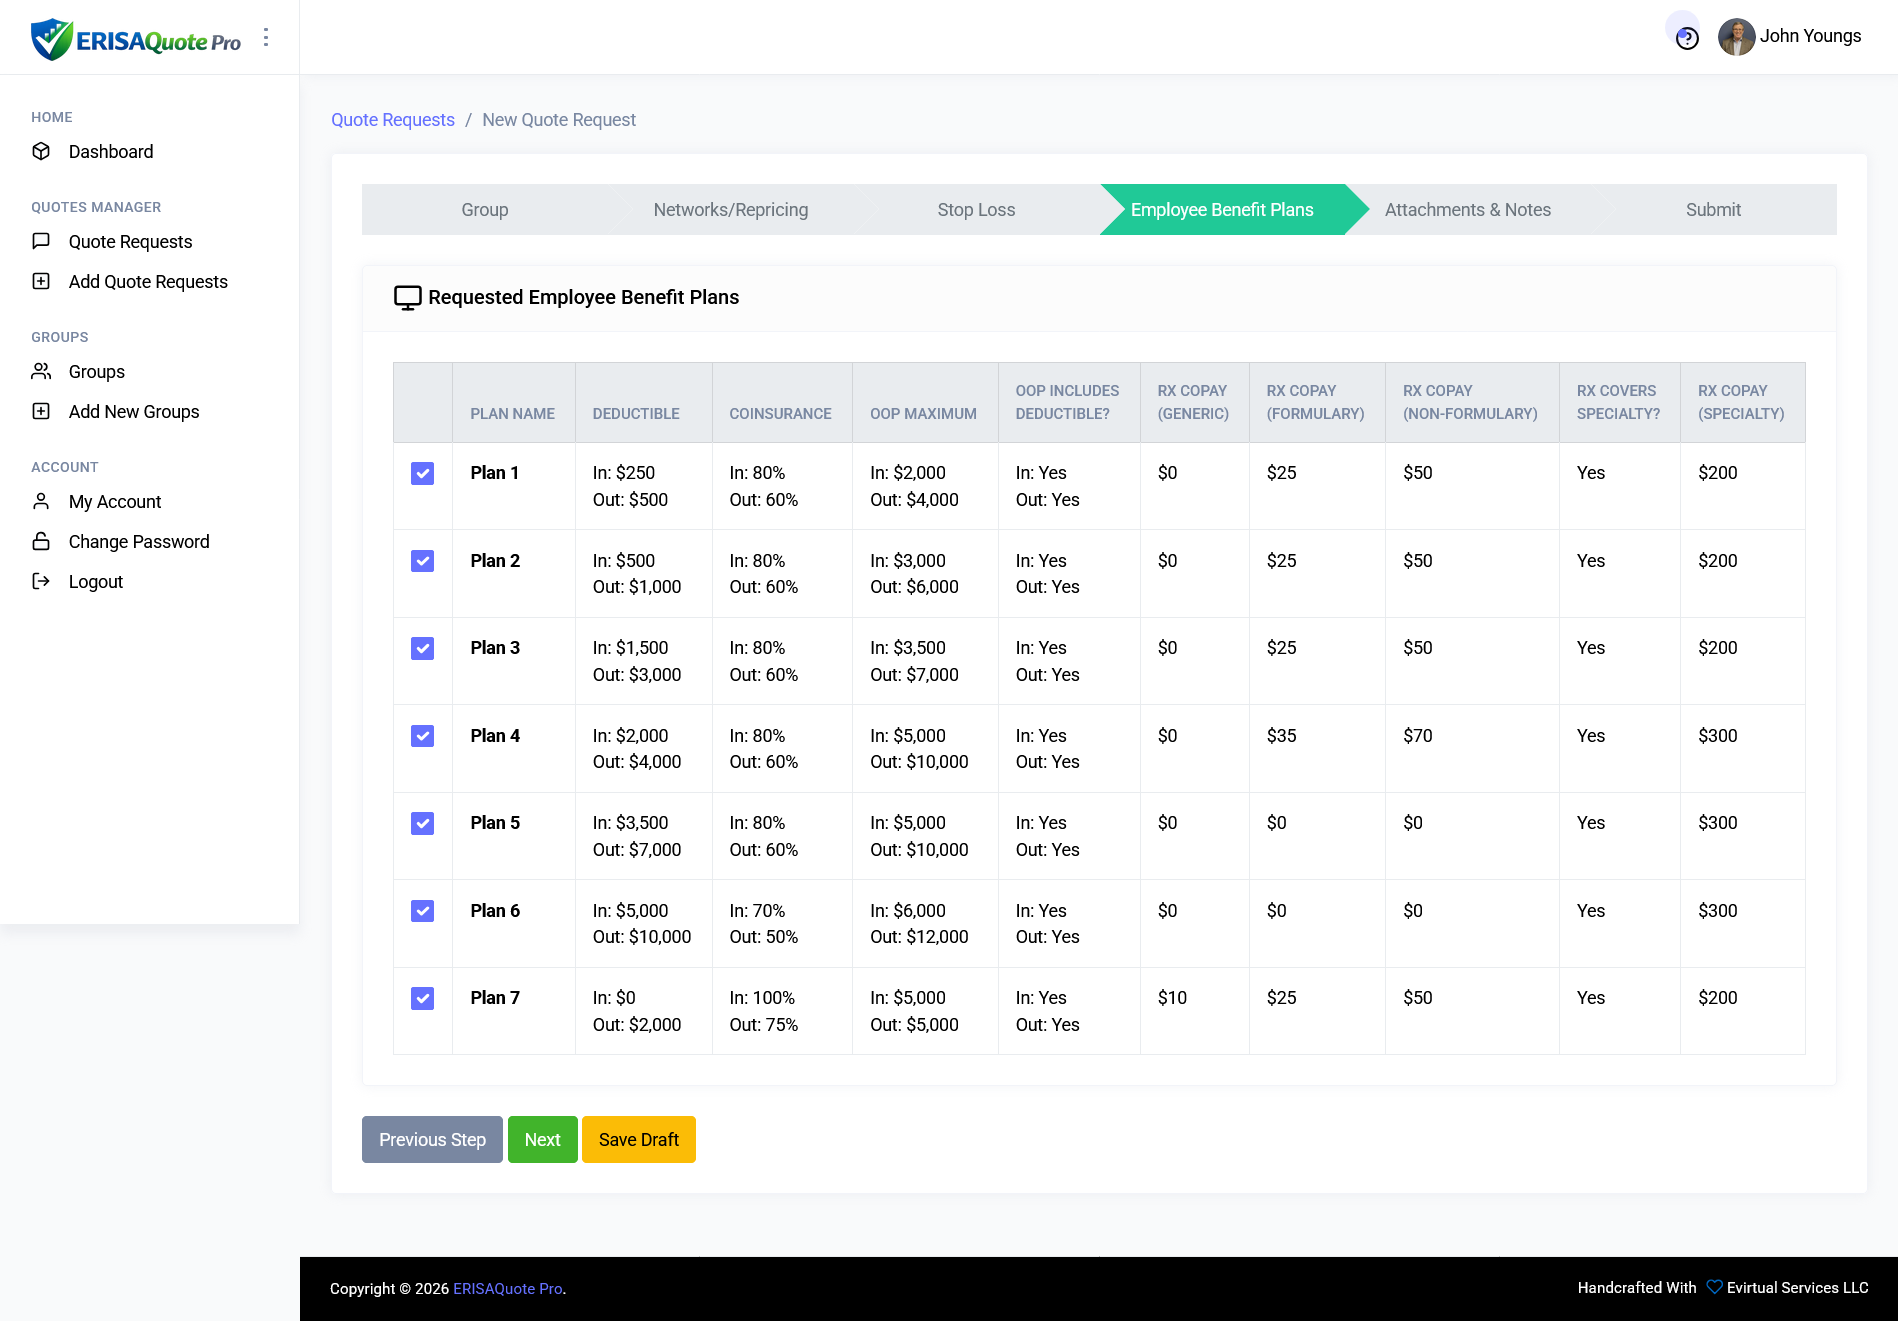Click the Add New Groups plus icon

click(41, 411)
